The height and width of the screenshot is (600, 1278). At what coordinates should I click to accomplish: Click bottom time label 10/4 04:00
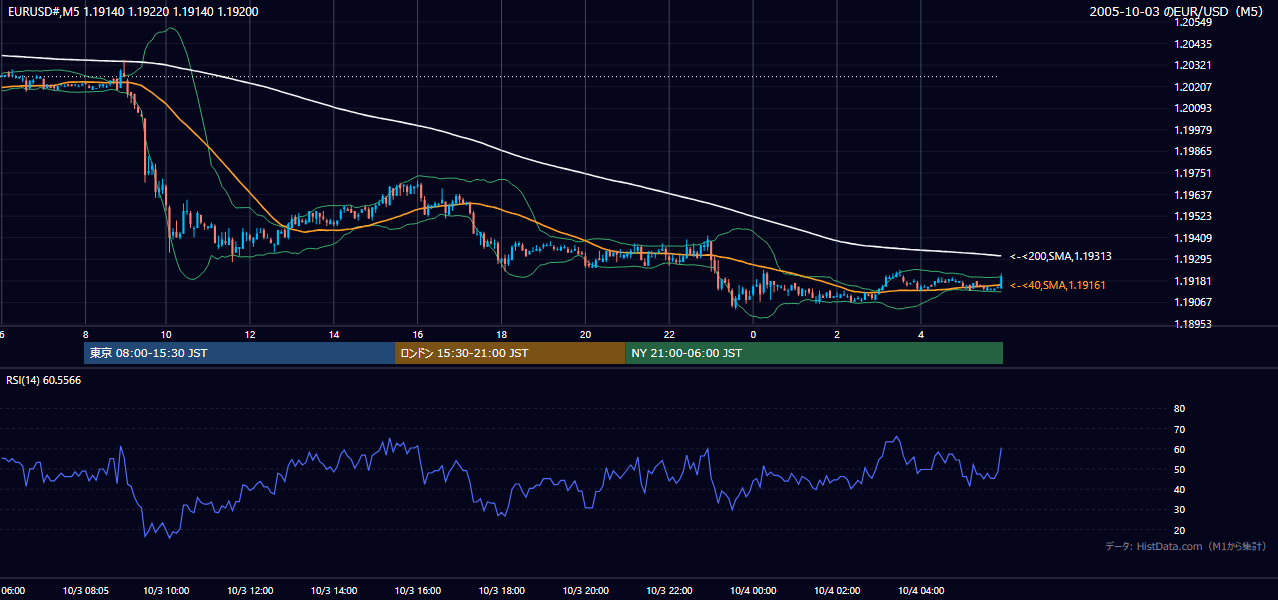coord(921,591)
